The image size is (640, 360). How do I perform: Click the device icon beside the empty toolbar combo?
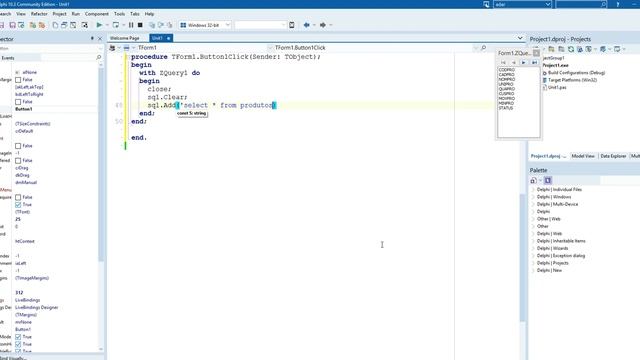tap(292, 25)
